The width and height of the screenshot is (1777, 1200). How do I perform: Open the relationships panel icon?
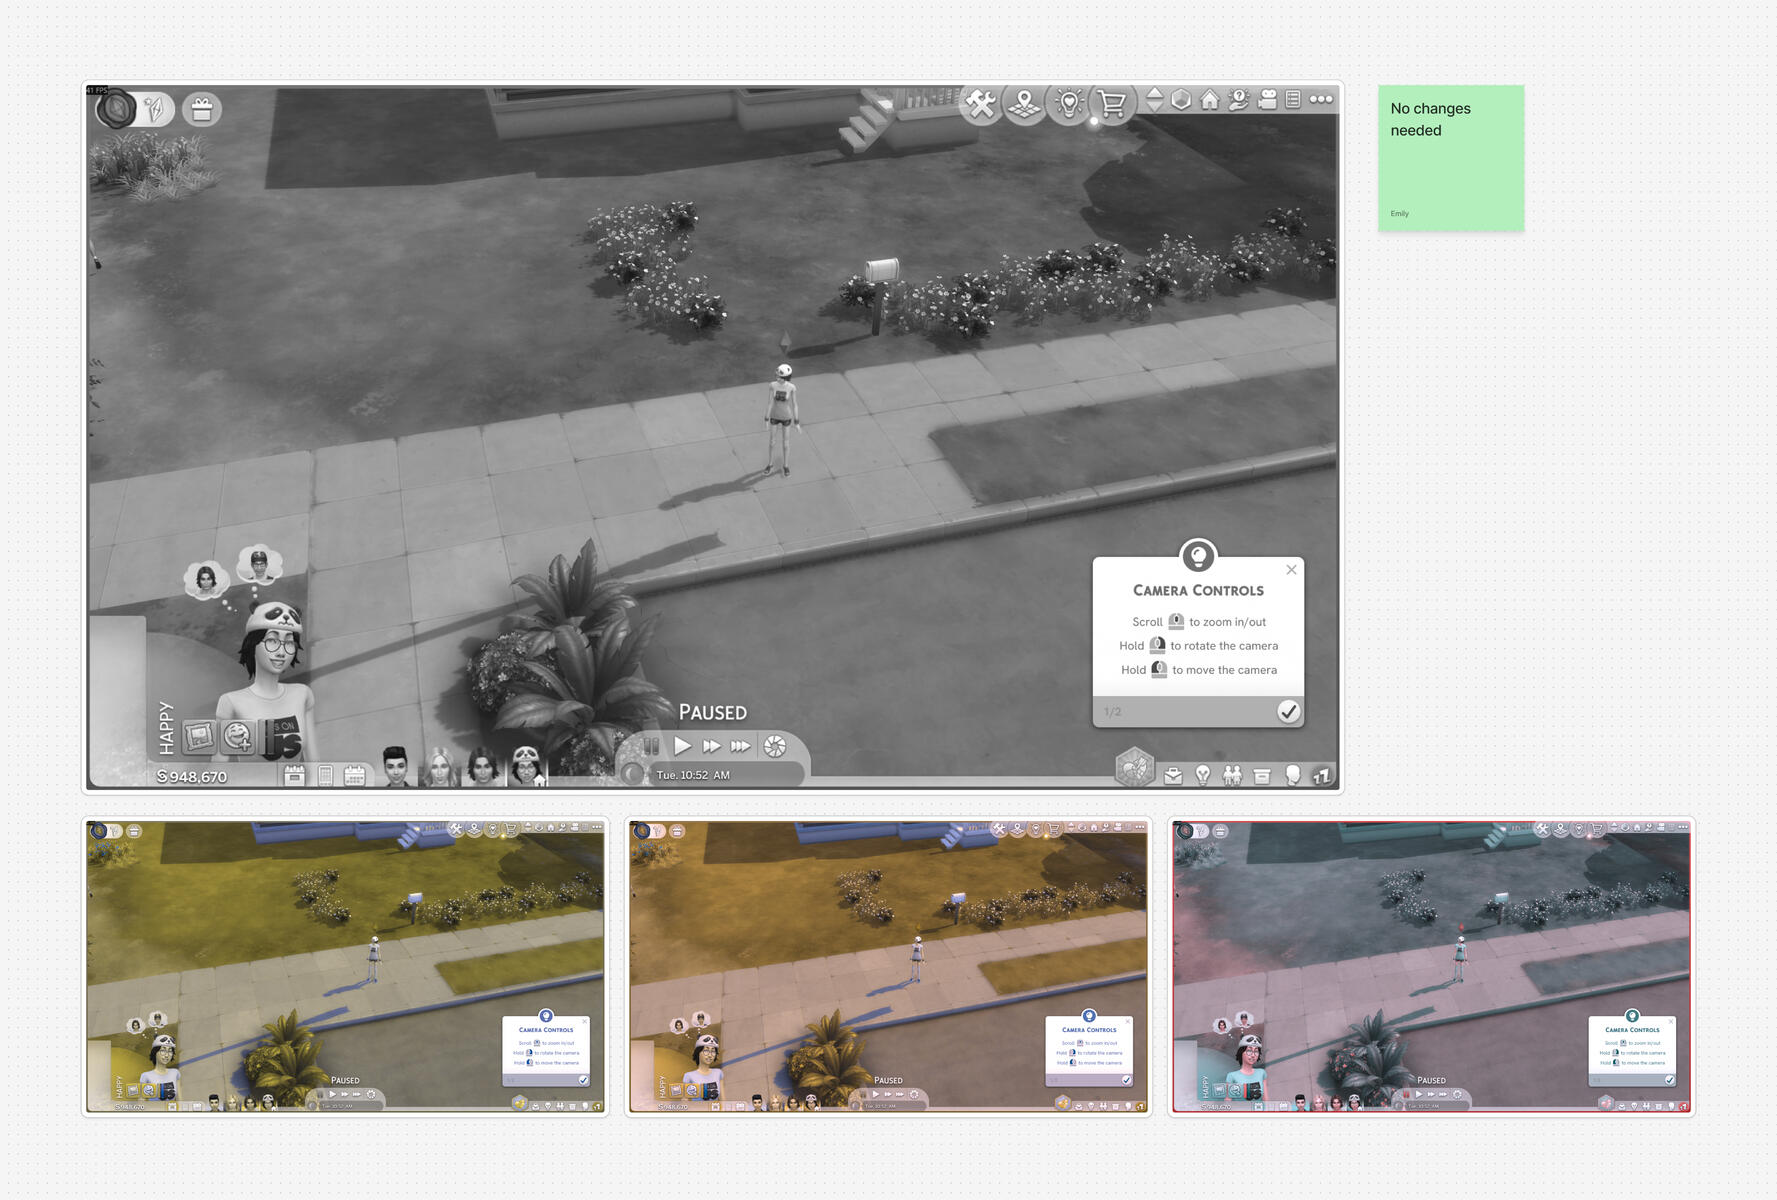(x=1232, y=775)
